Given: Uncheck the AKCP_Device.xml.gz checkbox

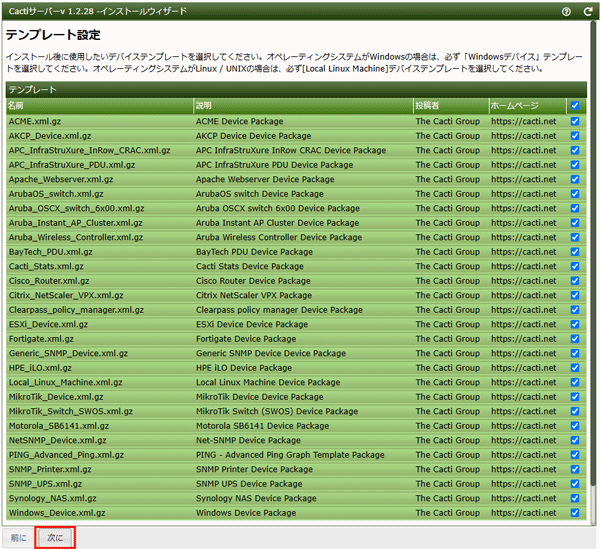Looking at the screenshot, I should 575,136.
